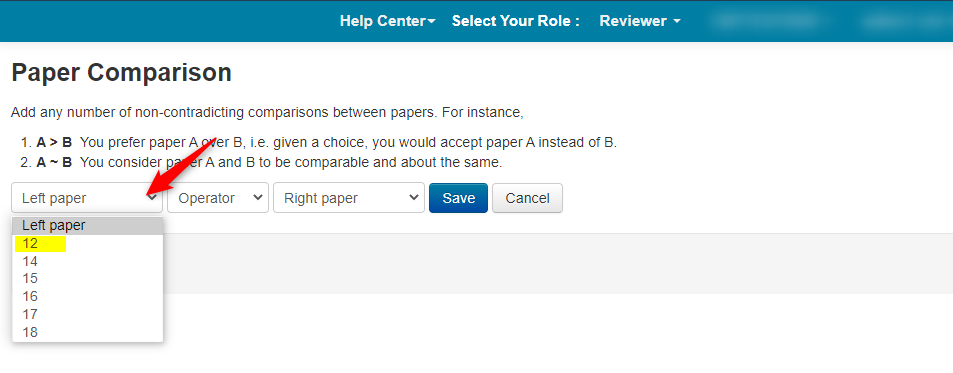This screenshot has height=373, width=953.
Task: Cancel the paper comparison
Action: point(528,198)
